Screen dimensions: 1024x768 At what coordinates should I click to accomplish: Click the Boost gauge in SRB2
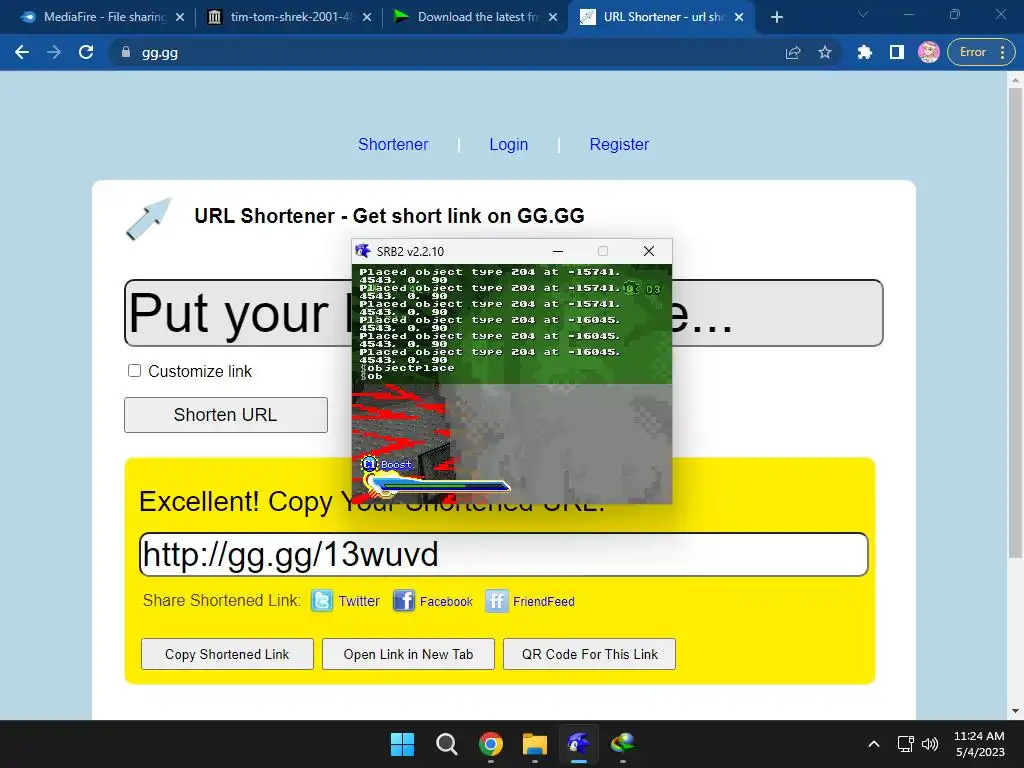[x=438, y=485]
